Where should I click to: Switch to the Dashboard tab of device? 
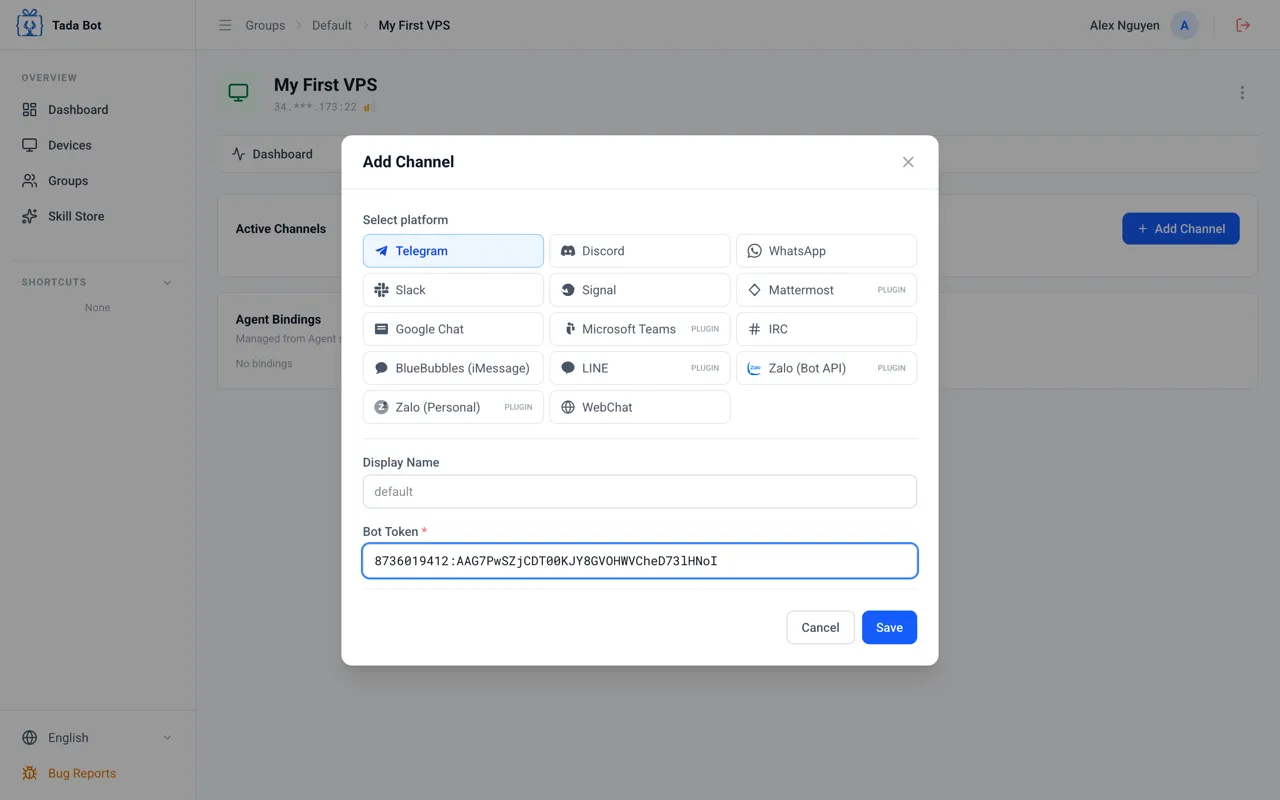click(x=272, y=154)
